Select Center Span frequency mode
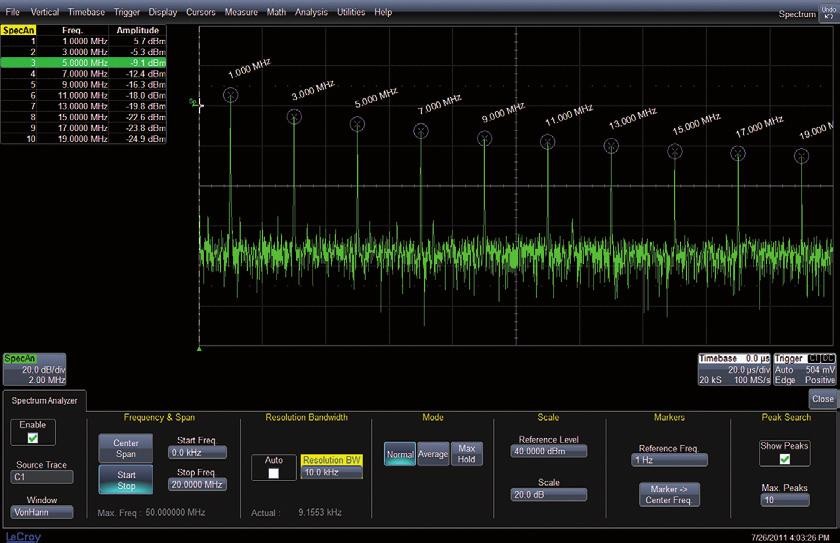 [126, 448]
